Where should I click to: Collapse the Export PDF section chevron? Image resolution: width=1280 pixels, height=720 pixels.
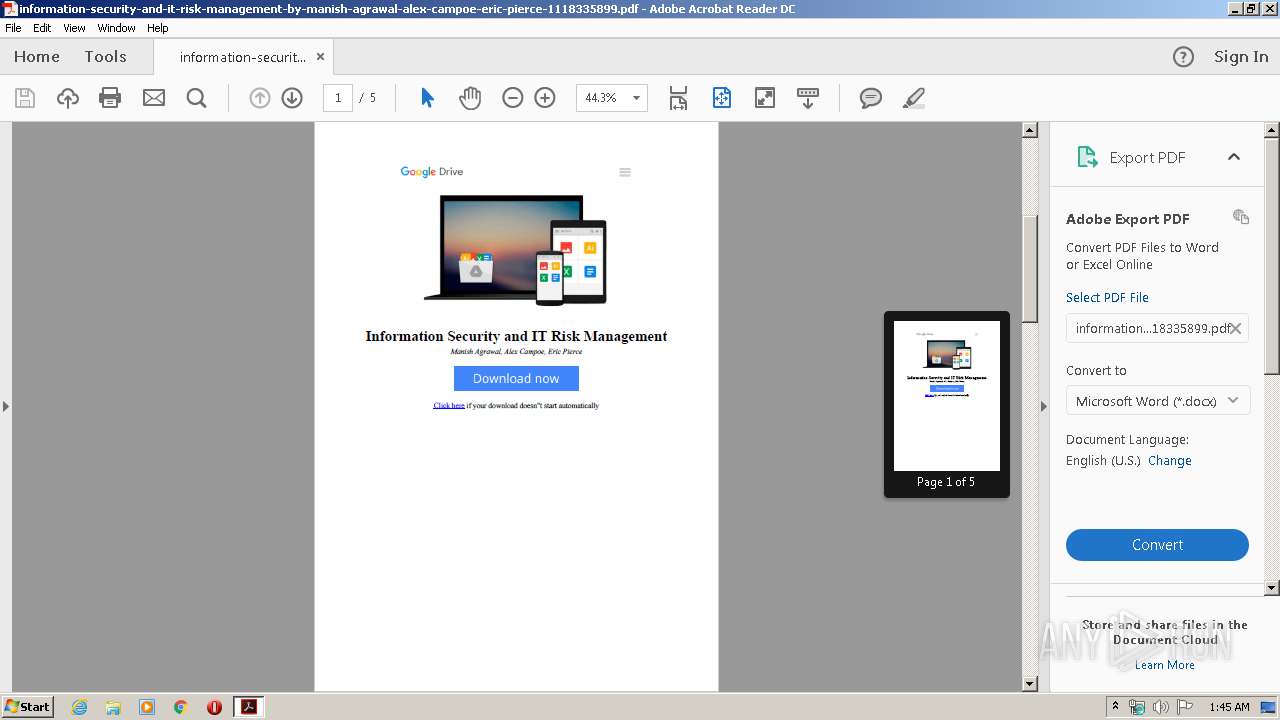(1234, 157)
